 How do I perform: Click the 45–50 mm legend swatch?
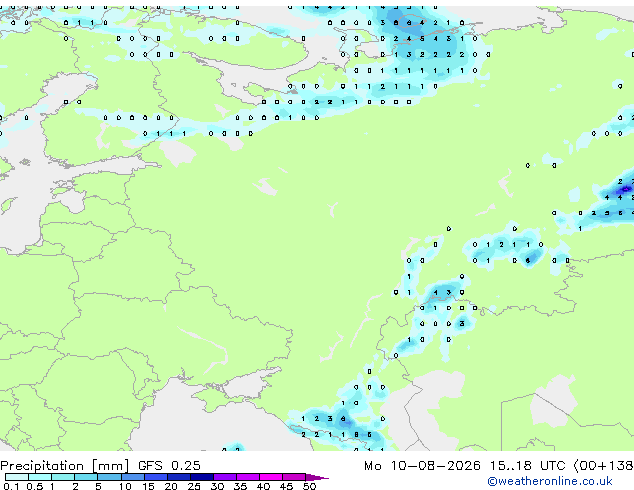294,477
